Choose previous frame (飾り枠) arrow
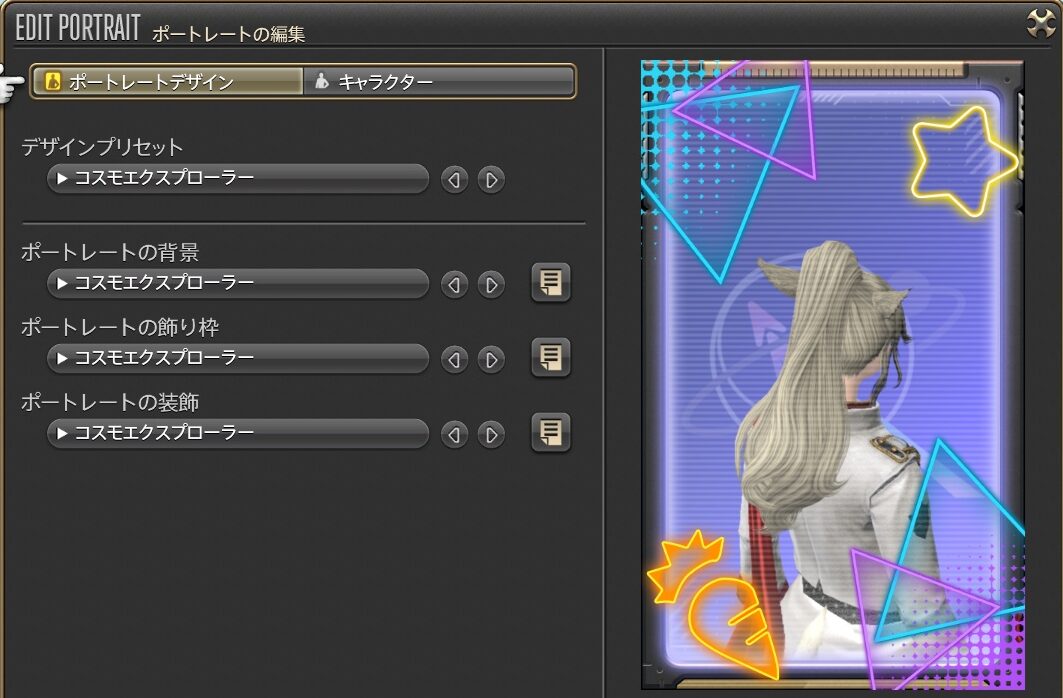Screen dimensions: 1063x698 (454, 359)
